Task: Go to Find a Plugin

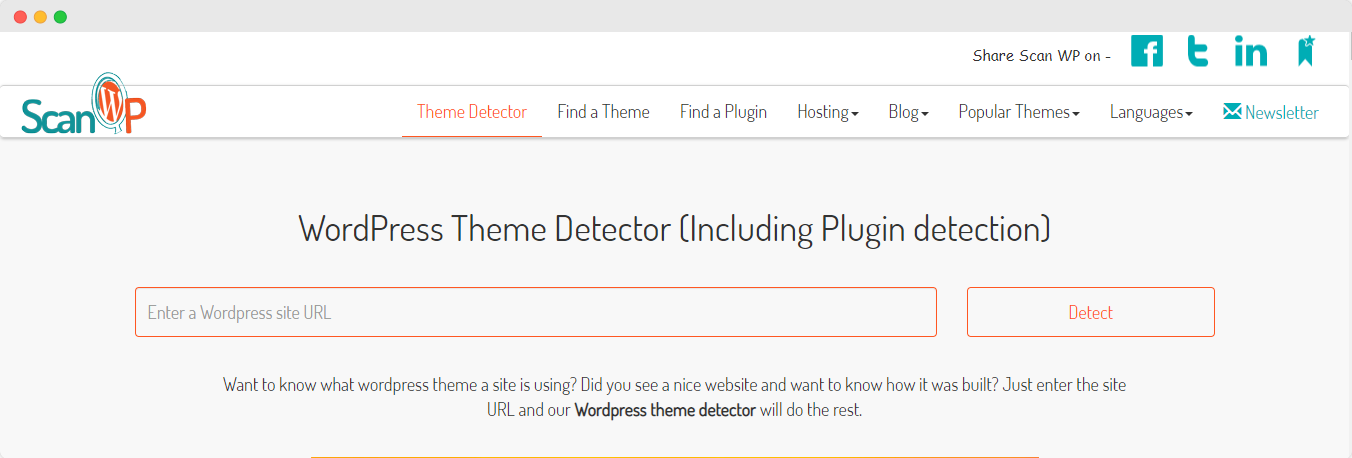Action: coord(724,112)
